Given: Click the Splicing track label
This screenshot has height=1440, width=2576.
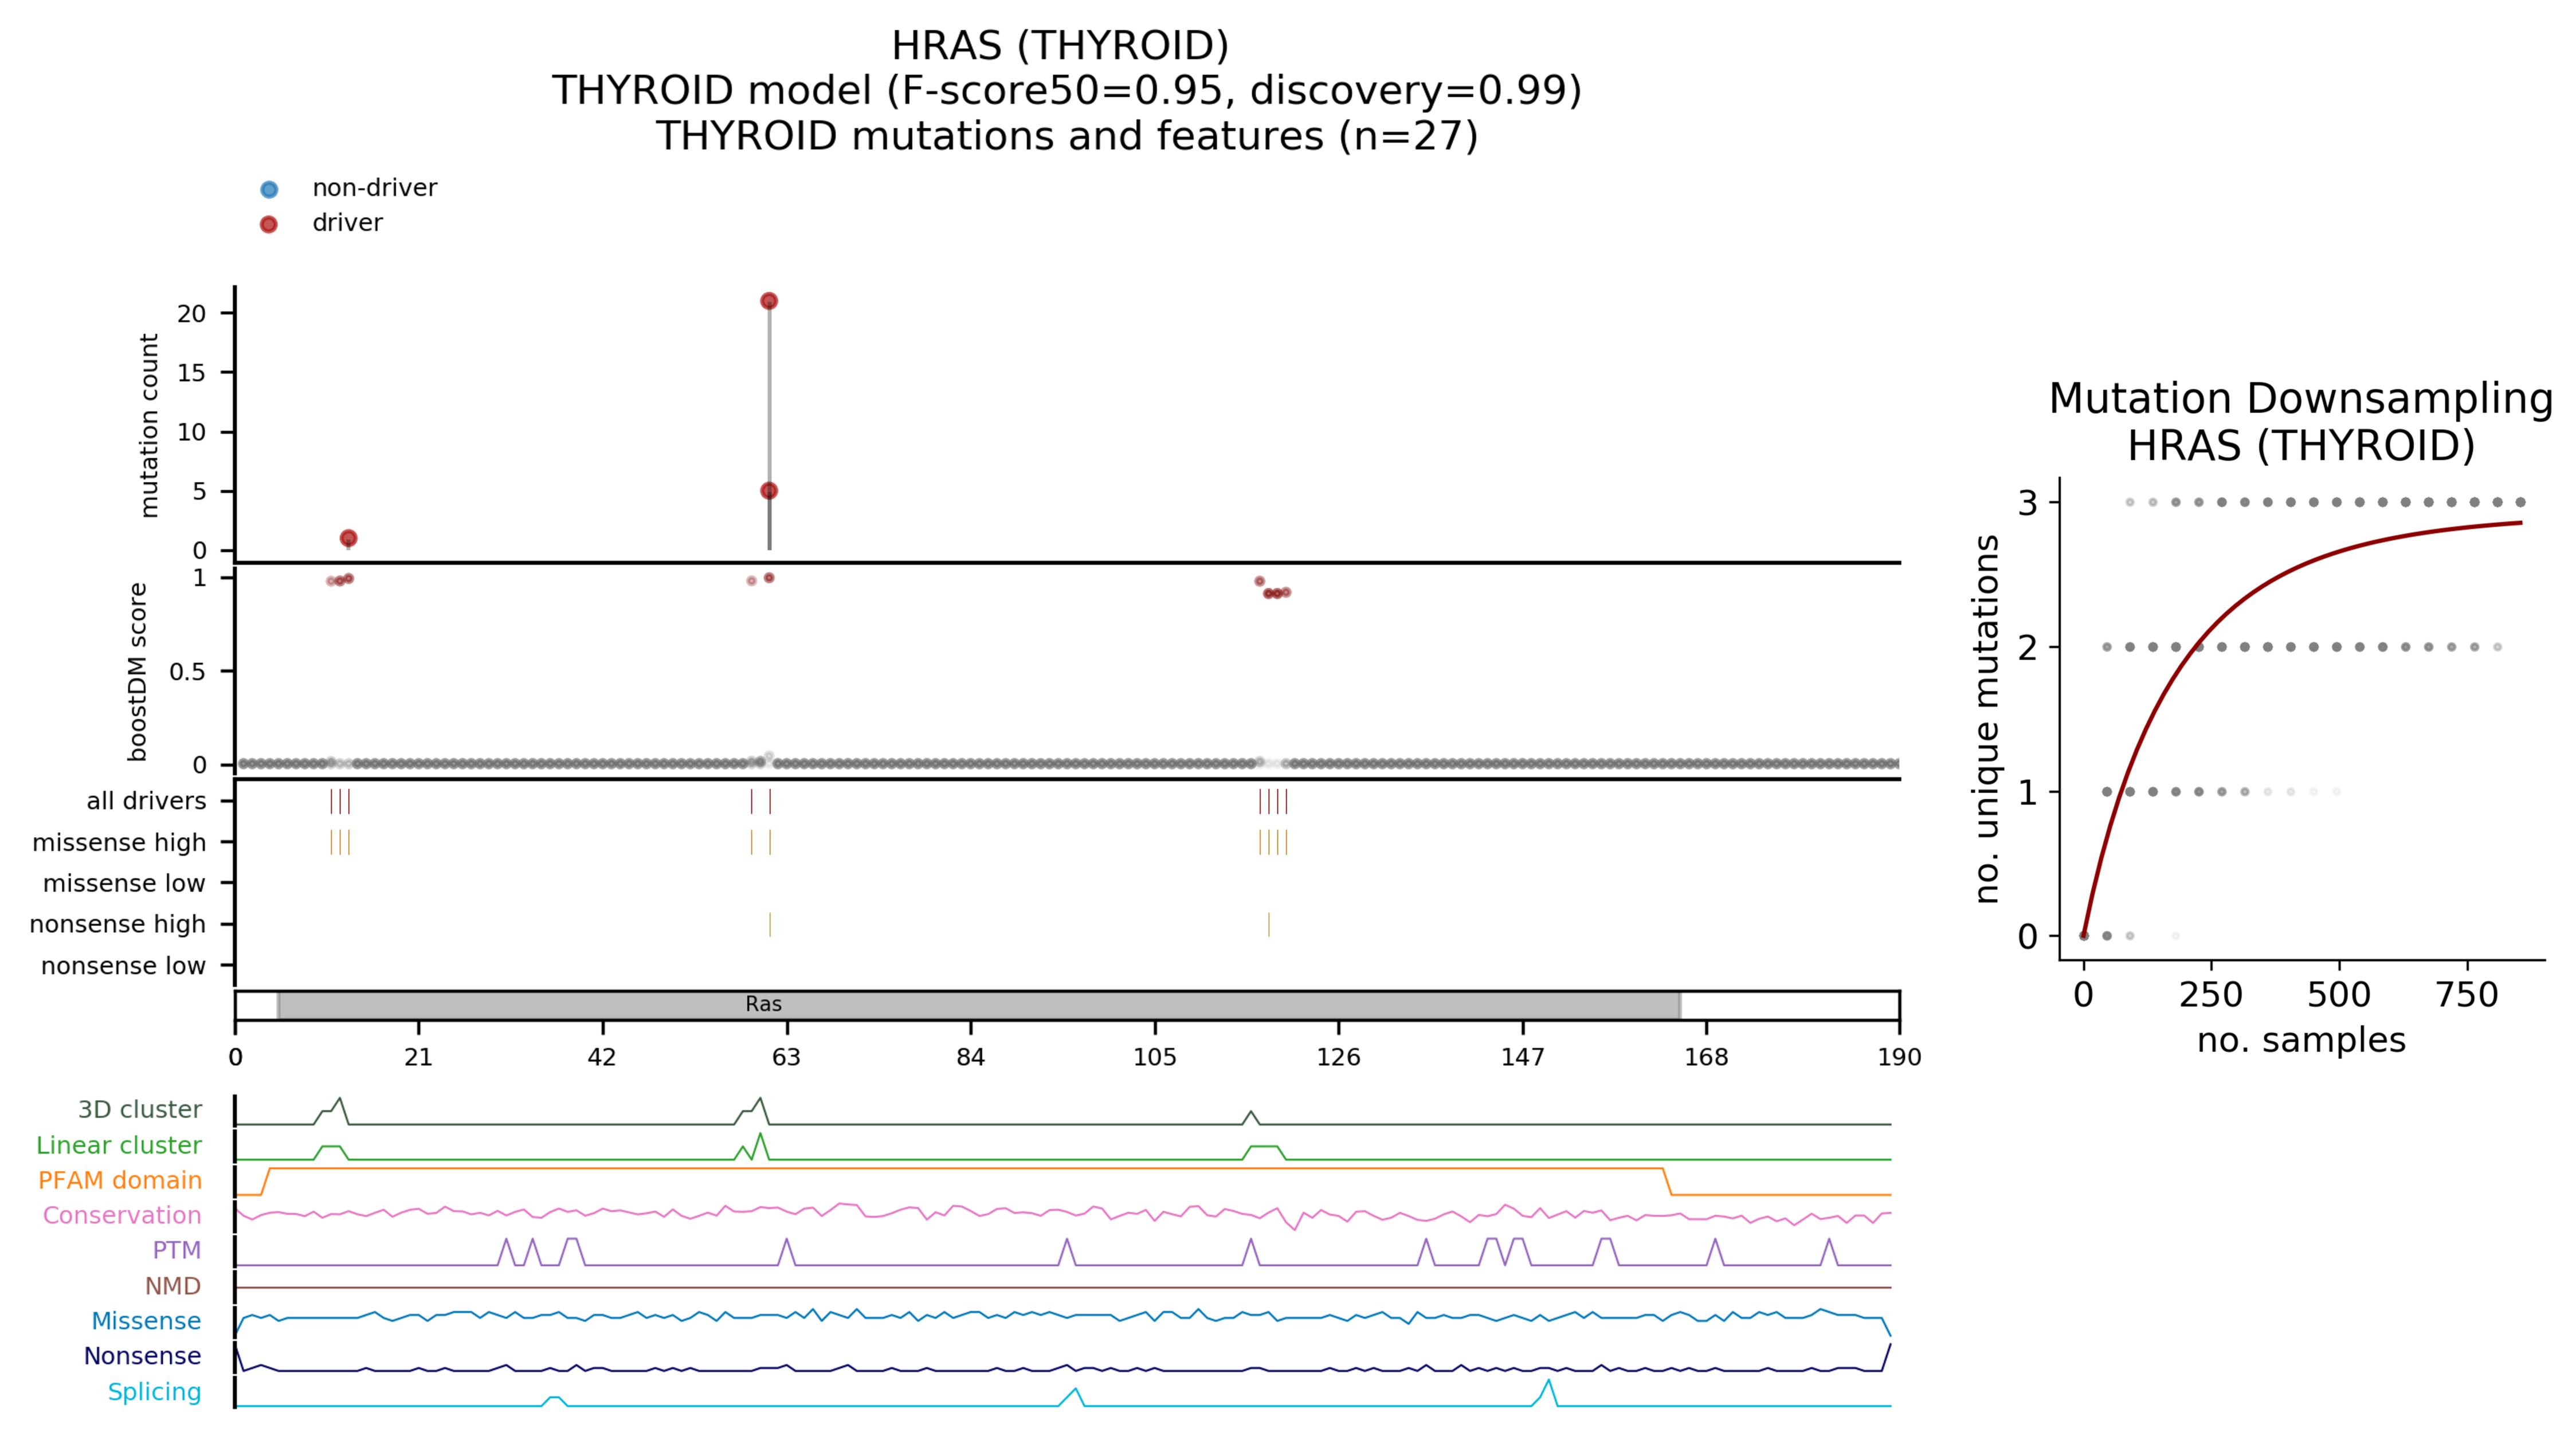Looking at the screenshot, I should tap(154, 1391).
